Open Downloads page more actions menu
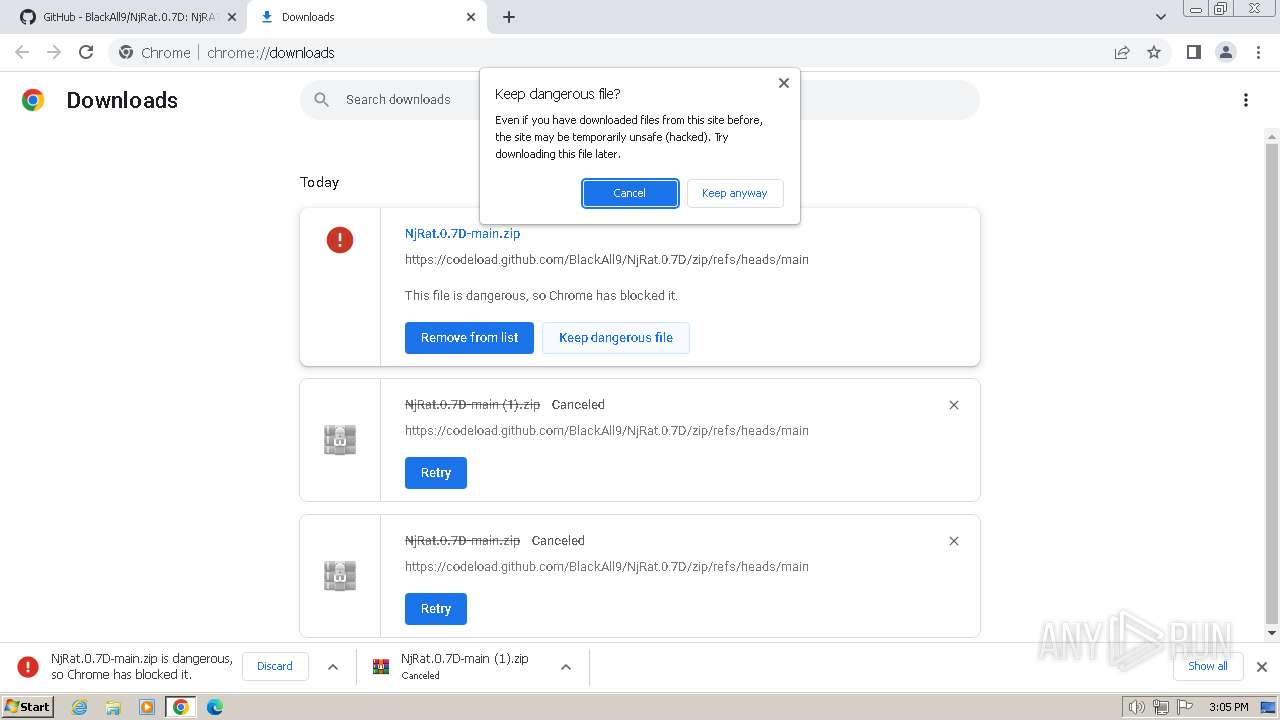 coord(1246,100)
